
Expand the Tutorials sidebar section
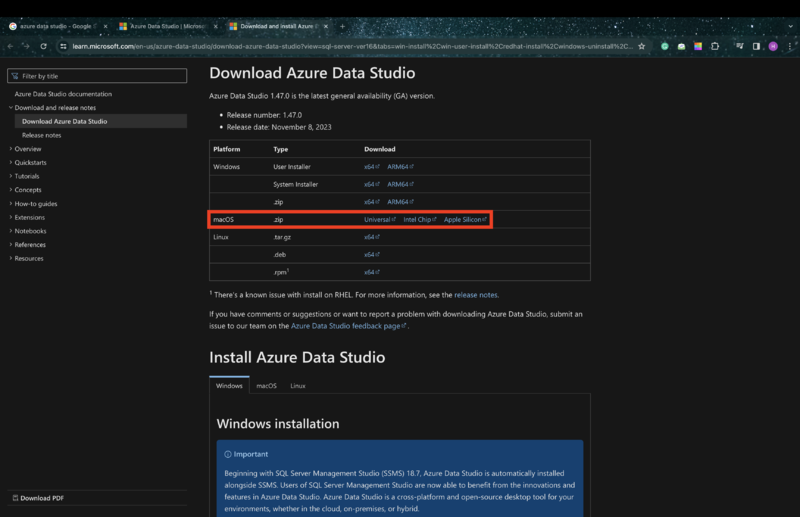27,176
